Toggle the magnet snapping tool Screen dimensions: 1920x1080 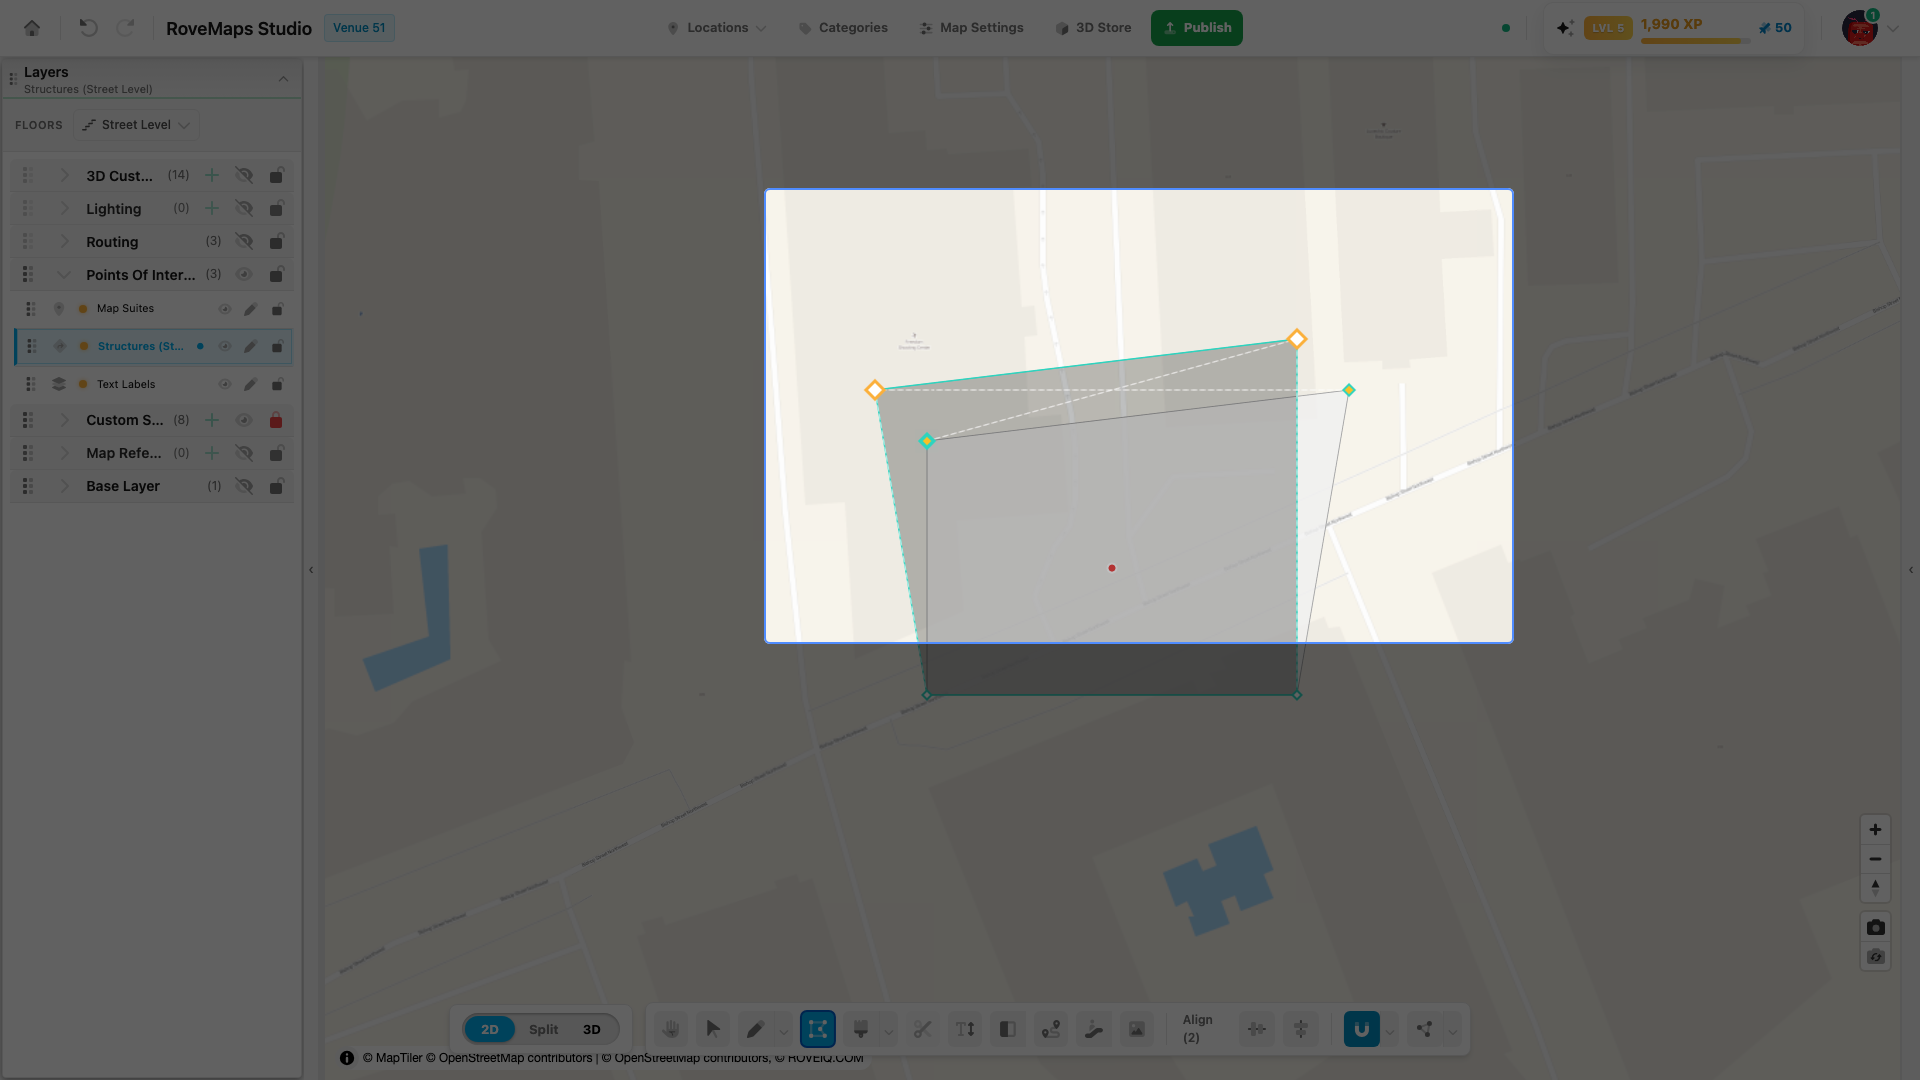click(x=1361, y=1029)
